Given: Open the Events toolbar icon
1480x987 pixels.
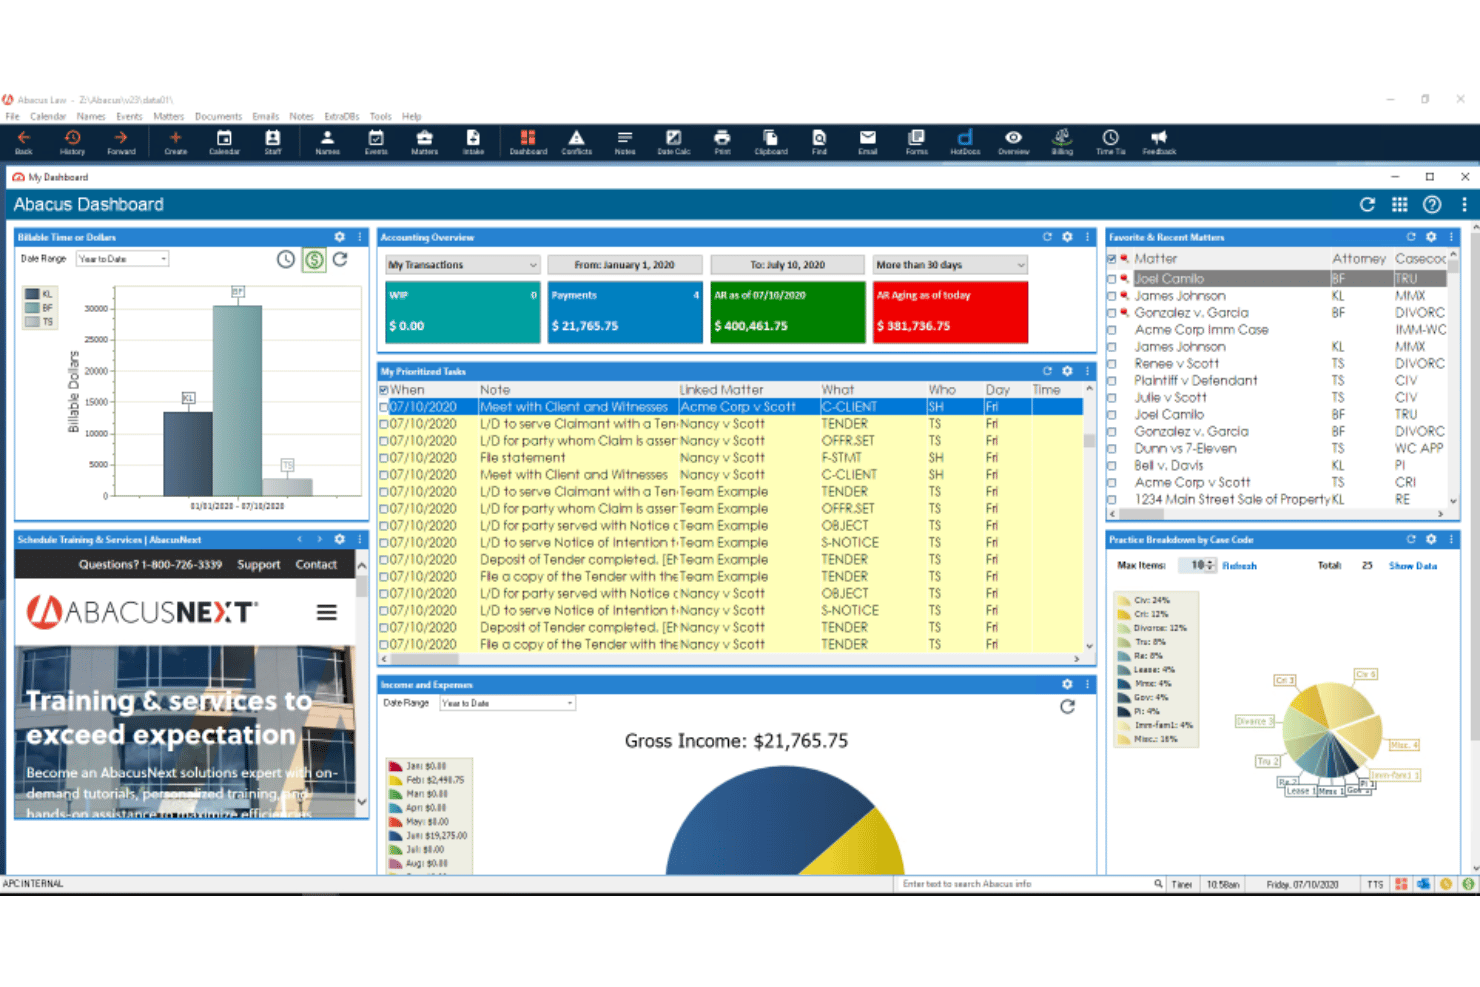Looking at the screenshot, I should (376, 142).
